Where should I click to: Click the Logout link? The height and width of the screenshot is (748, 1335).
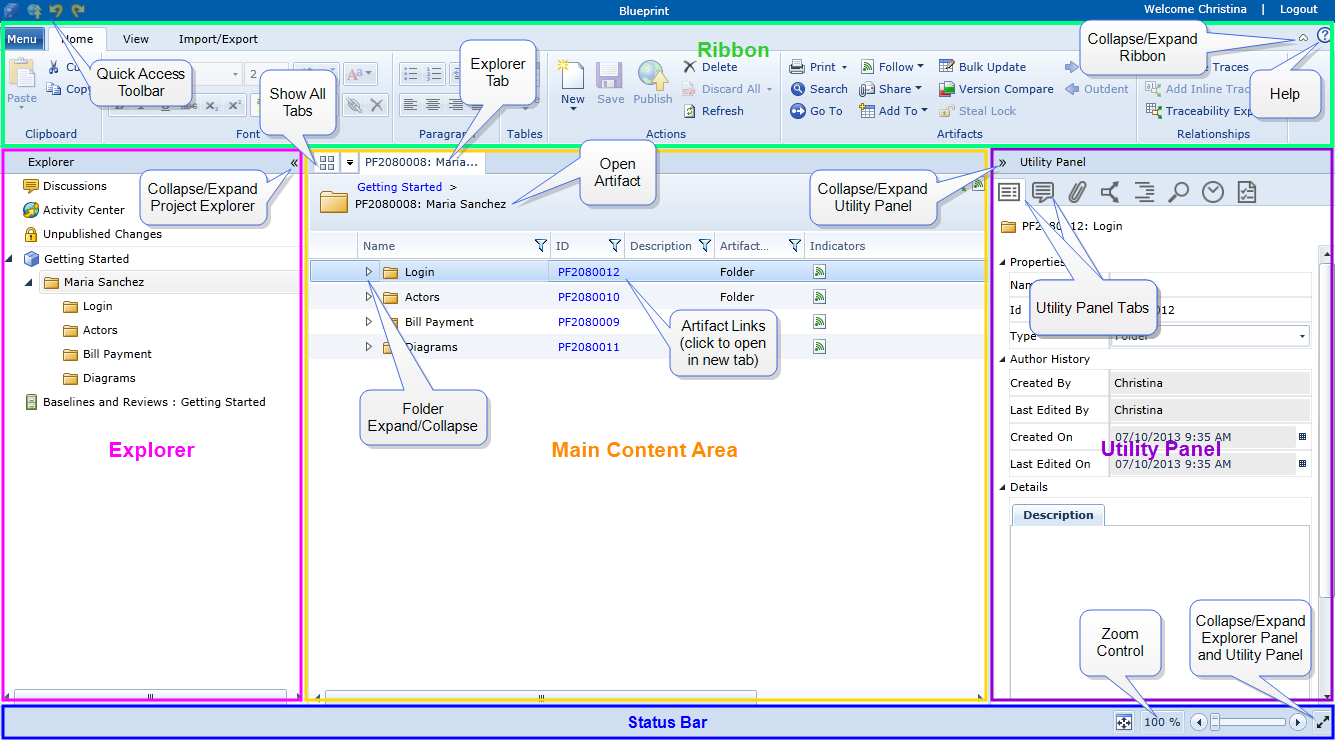point(1299,9)
